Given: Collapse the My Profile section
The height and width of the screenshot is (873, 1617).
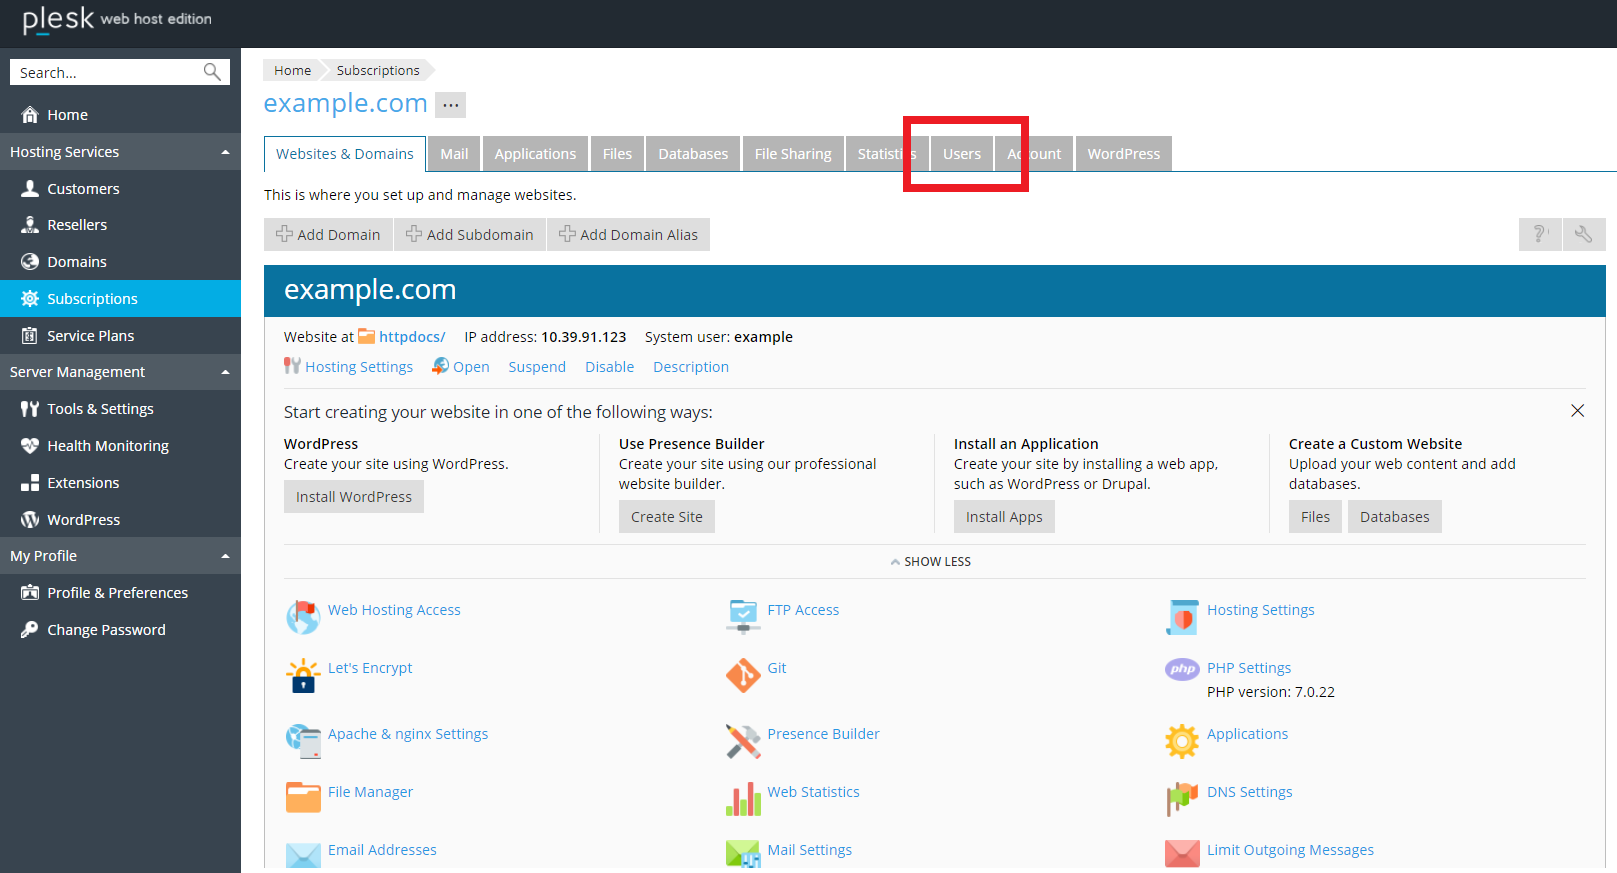Looking at the screenshot, I should [x=225, y=556].
